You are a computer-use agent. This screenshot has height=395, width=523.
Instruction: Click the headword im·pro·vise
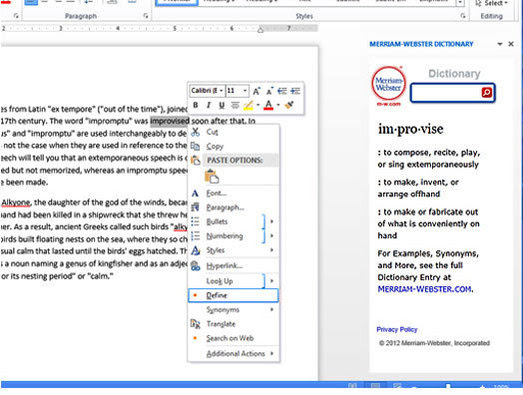pos(411,129)
